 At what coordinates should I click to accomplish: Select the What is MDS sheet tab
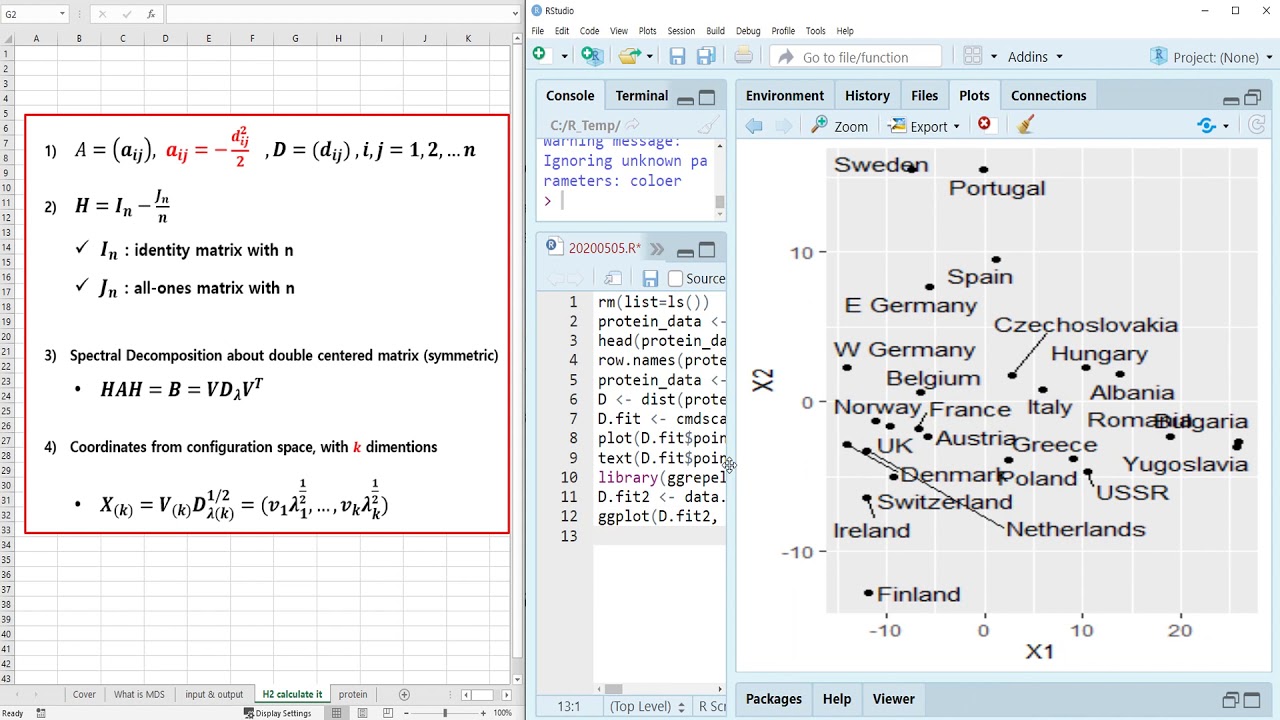pyautogui.click(x=139, y=694)
